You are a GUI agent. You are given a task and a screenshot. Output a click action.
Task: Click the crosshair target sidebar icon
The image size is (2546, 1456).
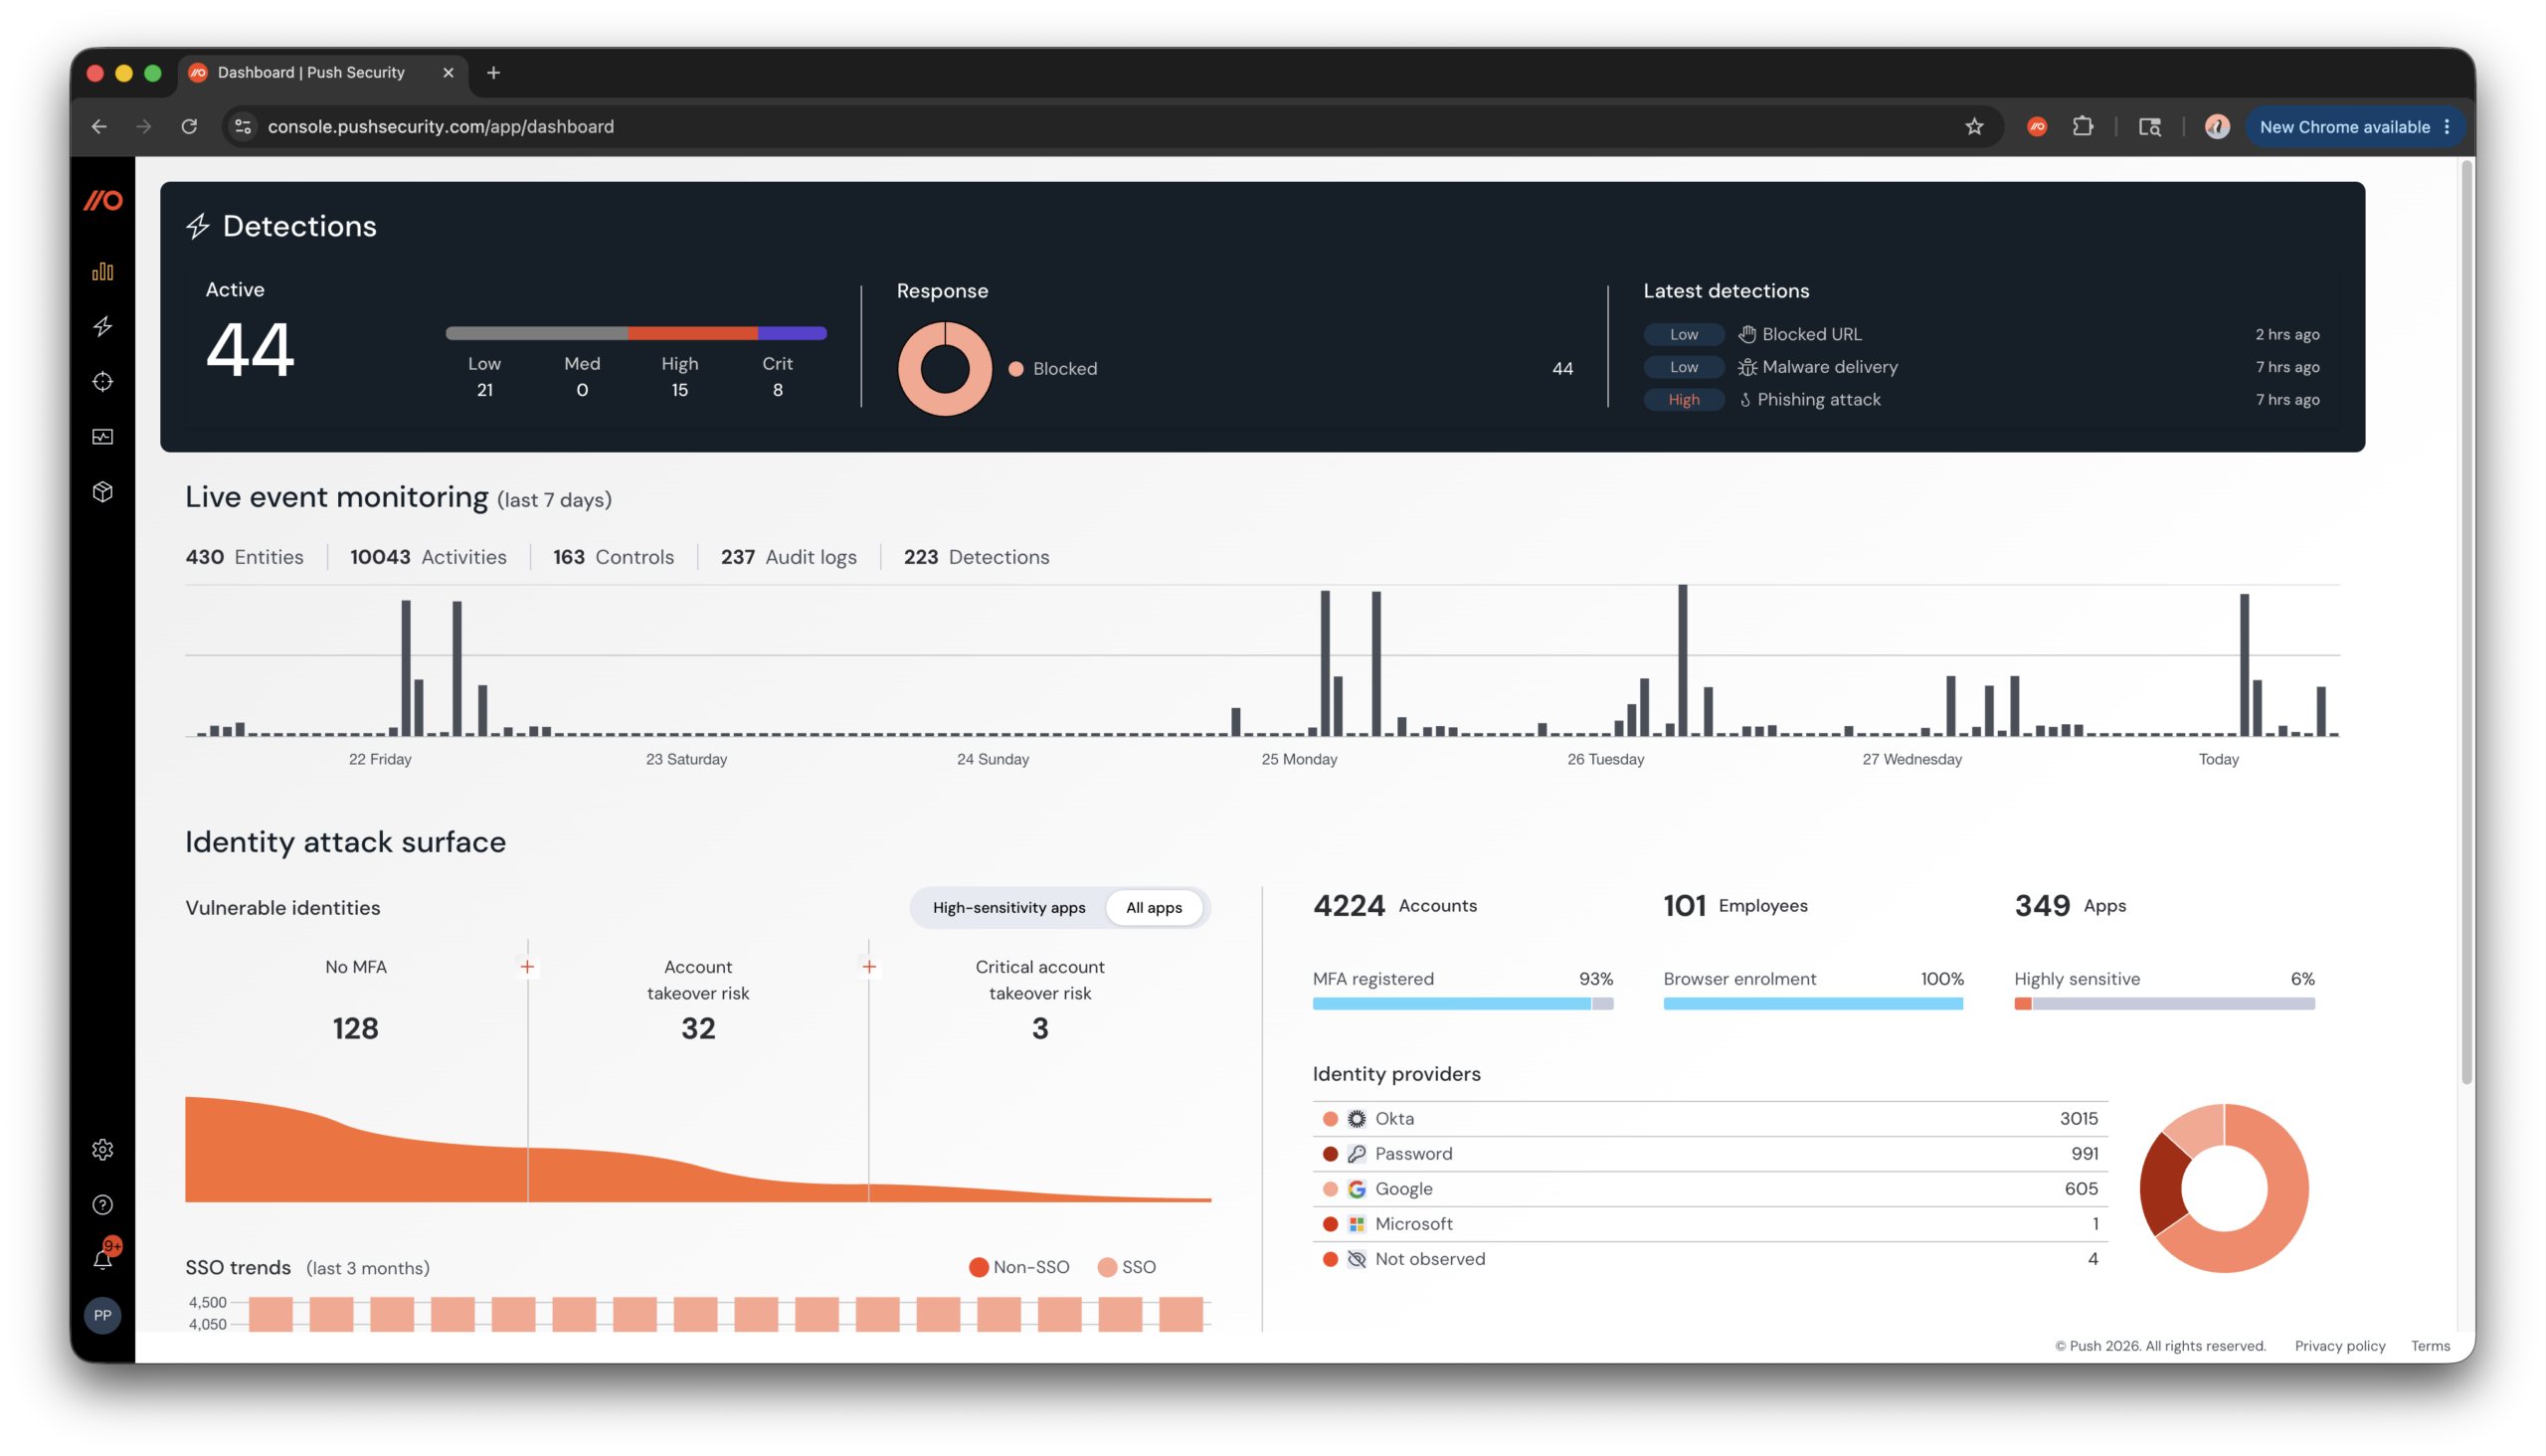[102, 382]
